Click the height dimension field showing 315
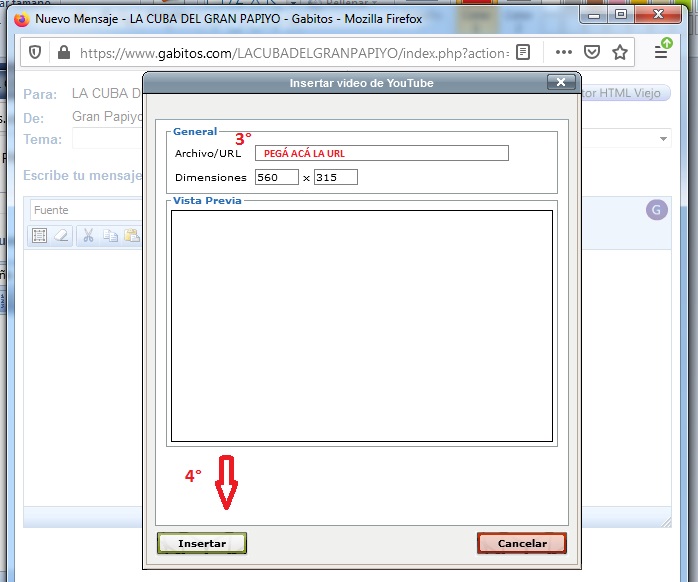Image resolution: width=698 pixels, height=582 pixels. (335, 177)
